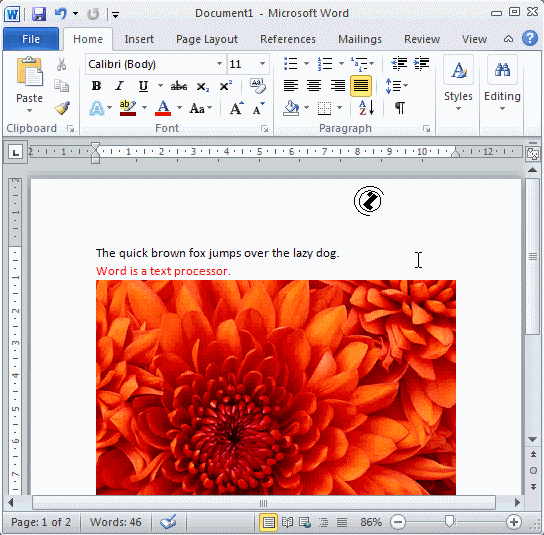Open the Font dialog launcher
The width and height of the screenshot is (544, 535).
click(x=264, y=129)
